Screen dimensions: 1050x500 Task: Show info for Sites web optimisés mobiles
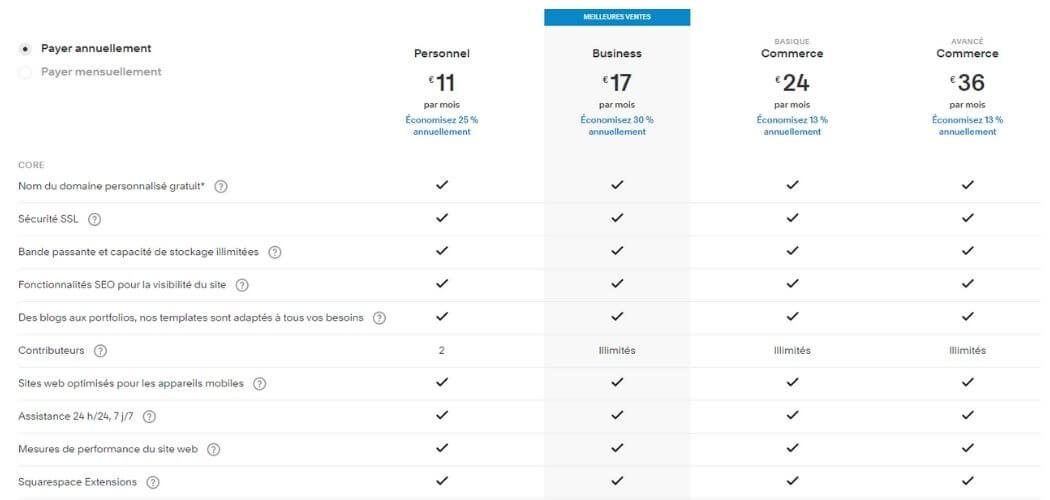point(260,384)
